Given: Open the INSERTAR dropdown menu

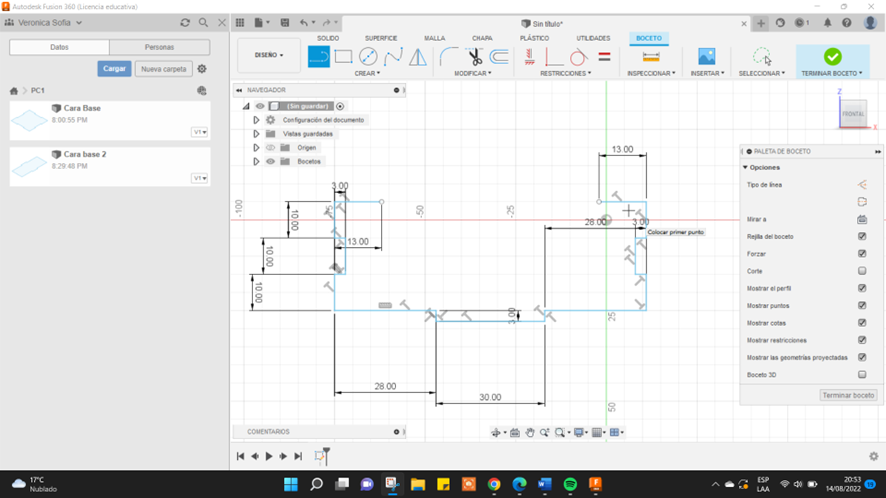Looking at the screenshot, I should (x=707, y=73).
